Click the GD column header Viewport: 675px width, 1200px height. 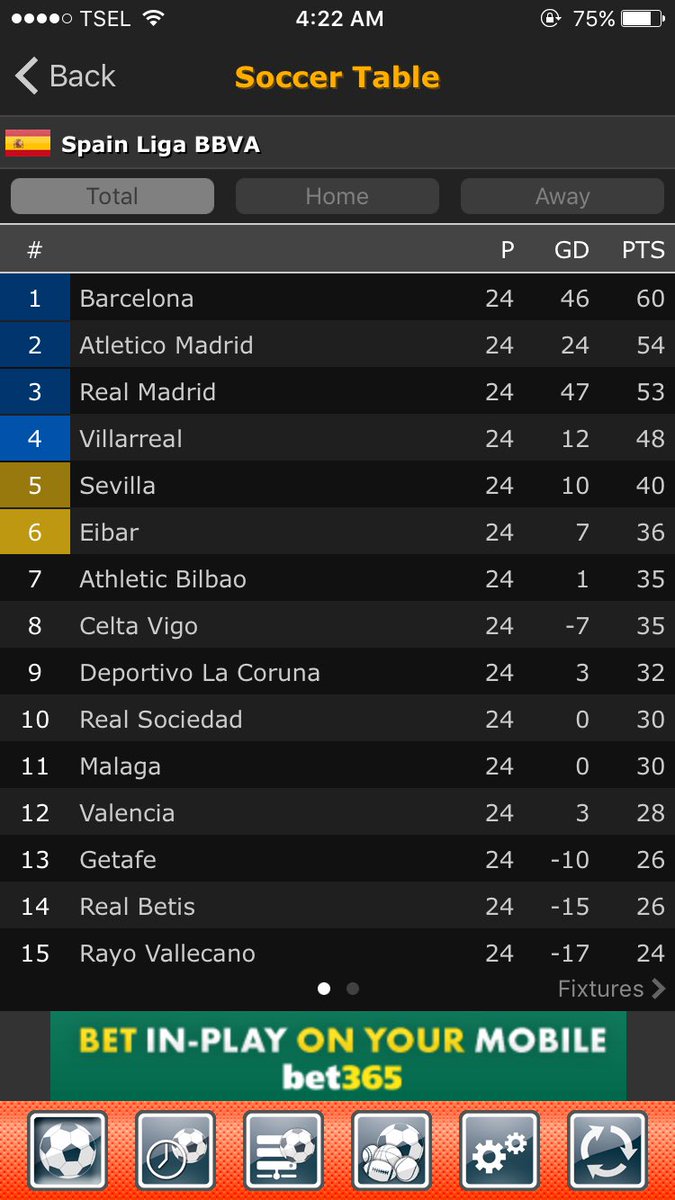point(571,250)
